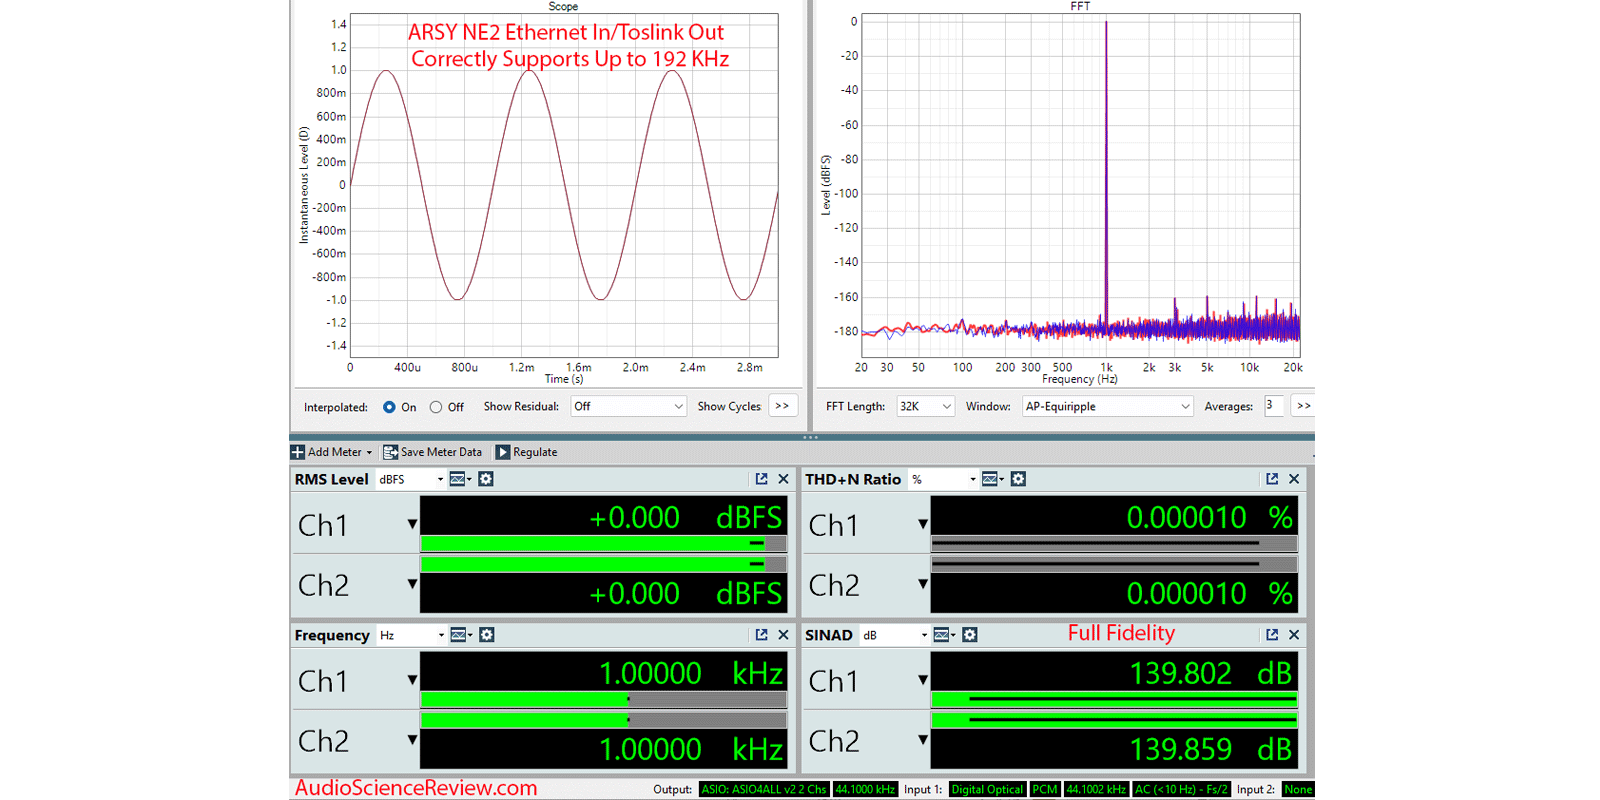Pop out the Frequency meter panel

click(761, 635)
